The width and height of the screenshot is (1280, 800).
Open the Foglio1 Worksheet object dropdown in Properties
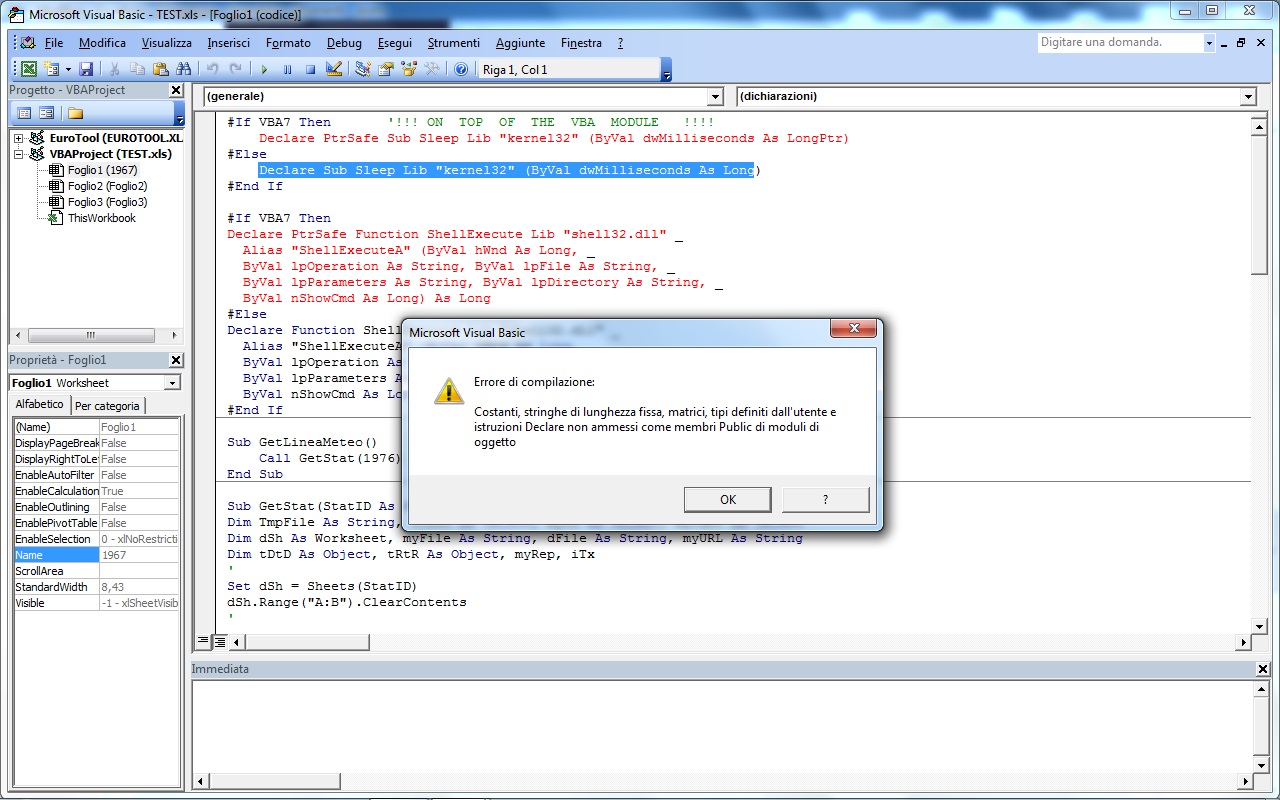[x=172, y=383]
